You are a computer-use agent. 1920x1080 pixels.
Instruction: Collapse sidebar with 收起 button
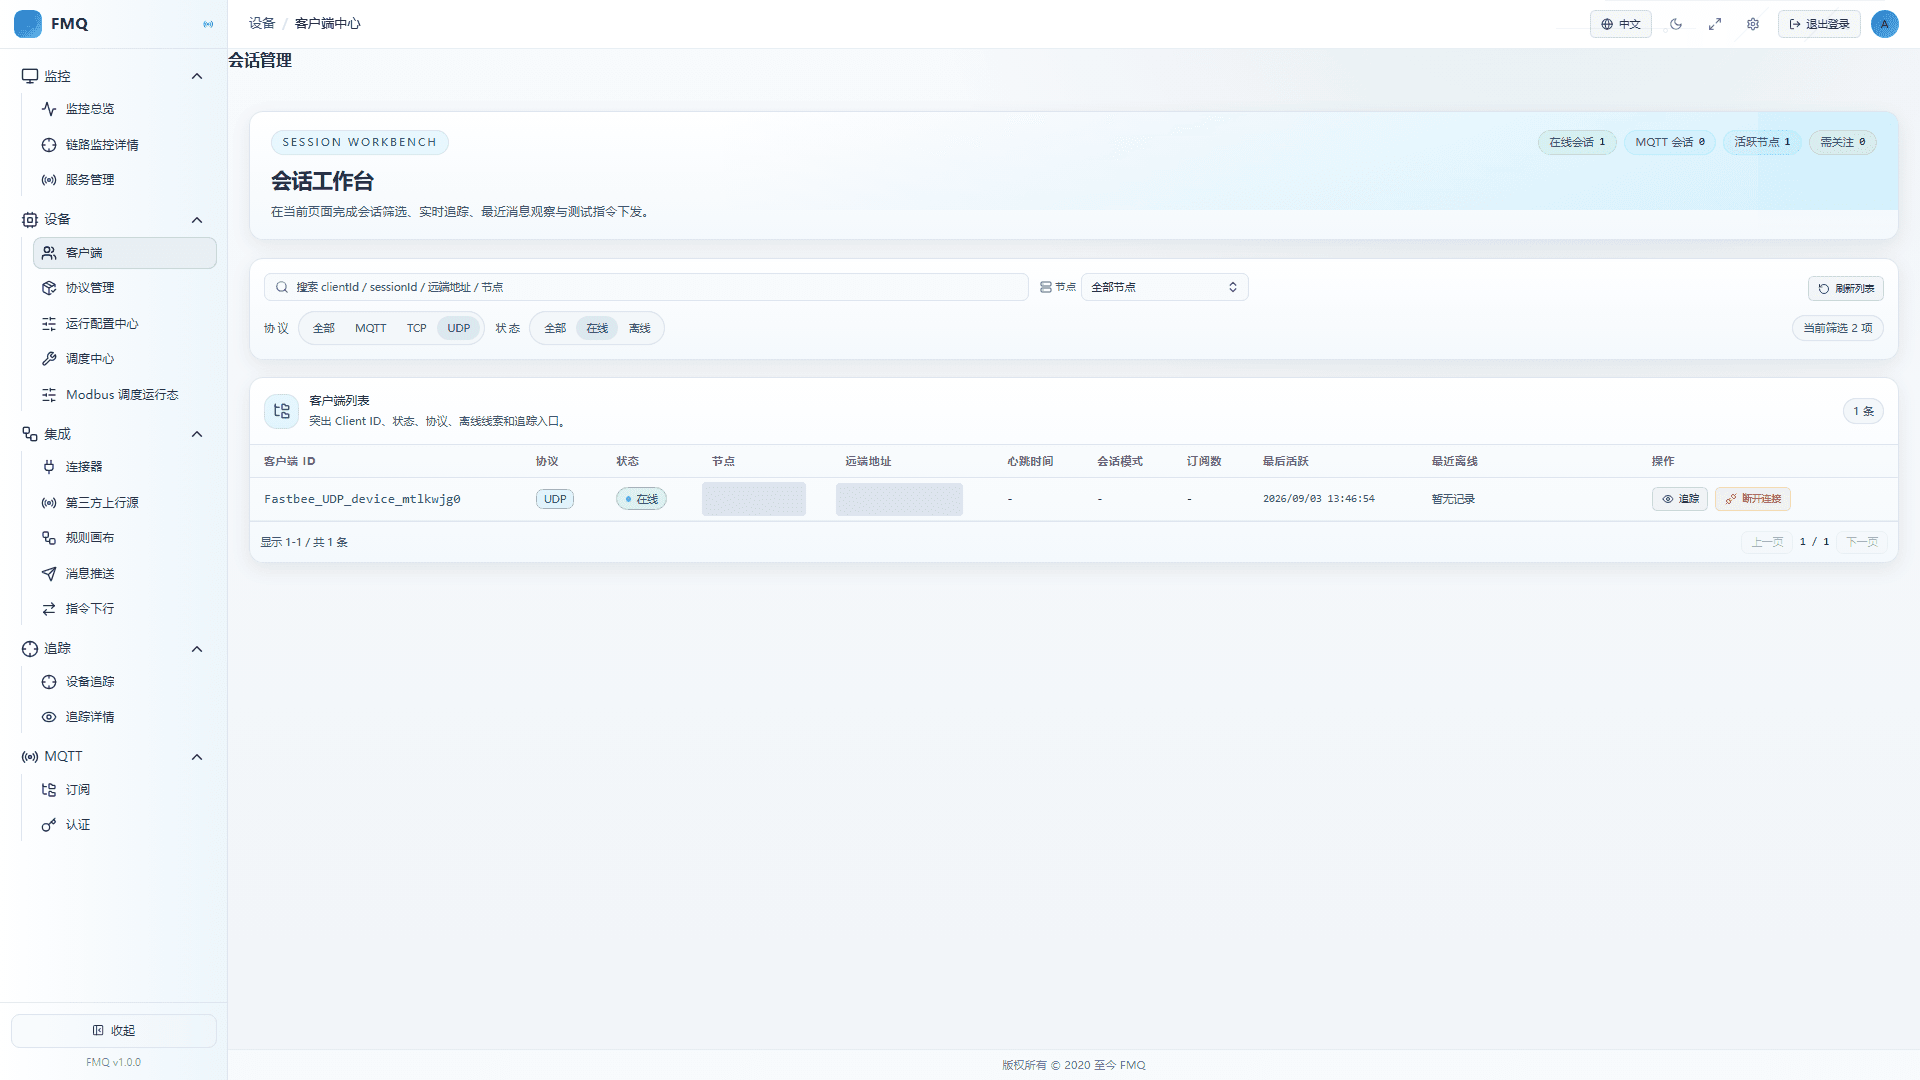tap(114, 1031)
